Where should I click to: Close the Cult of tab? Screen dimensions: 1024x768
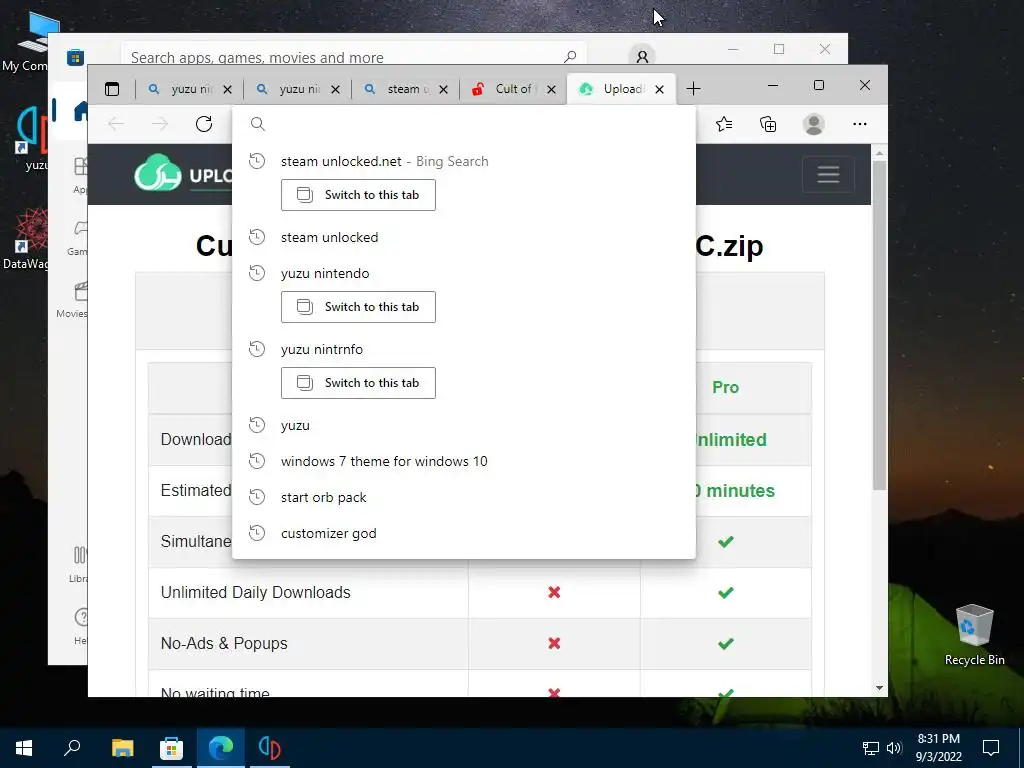tap(551, 89)
